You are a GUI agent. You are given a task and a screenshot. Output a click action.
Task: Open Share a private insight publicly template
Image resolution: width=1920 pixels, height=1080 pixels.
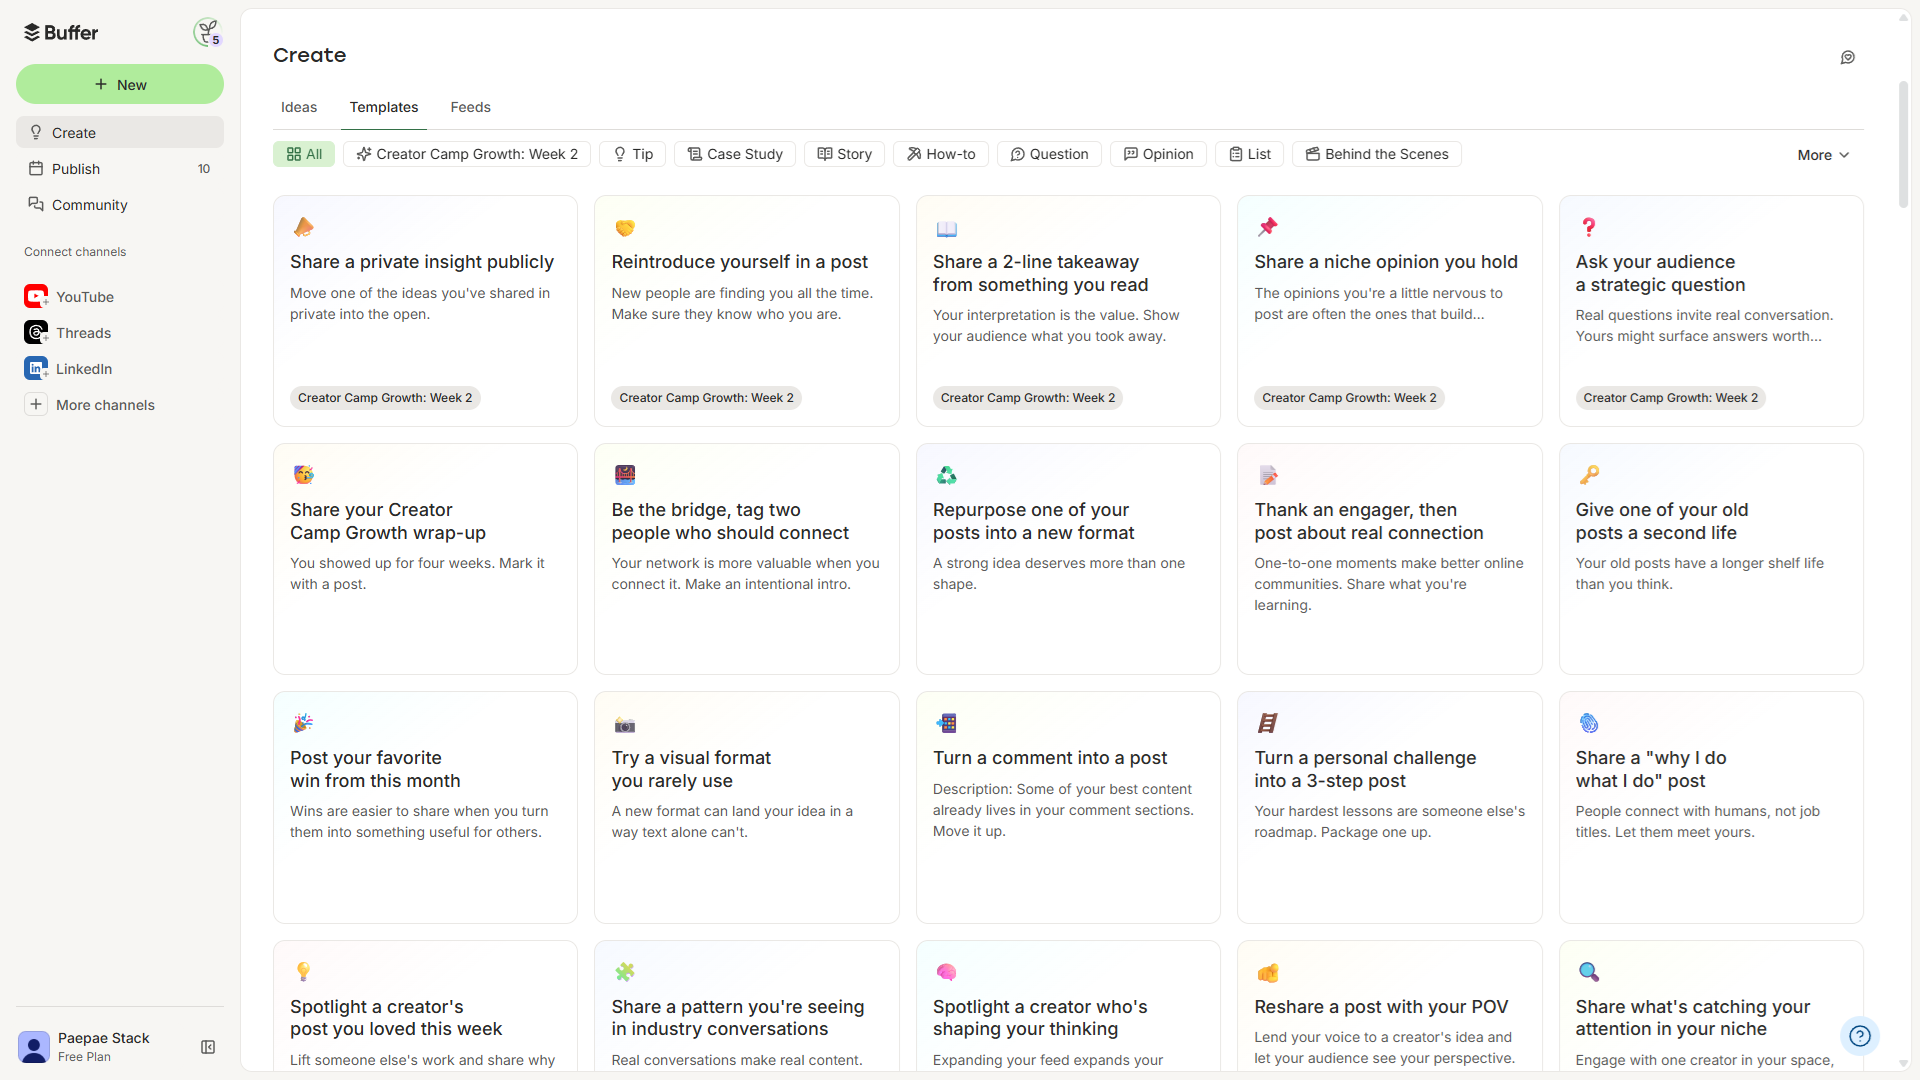[x=425, y=311]
